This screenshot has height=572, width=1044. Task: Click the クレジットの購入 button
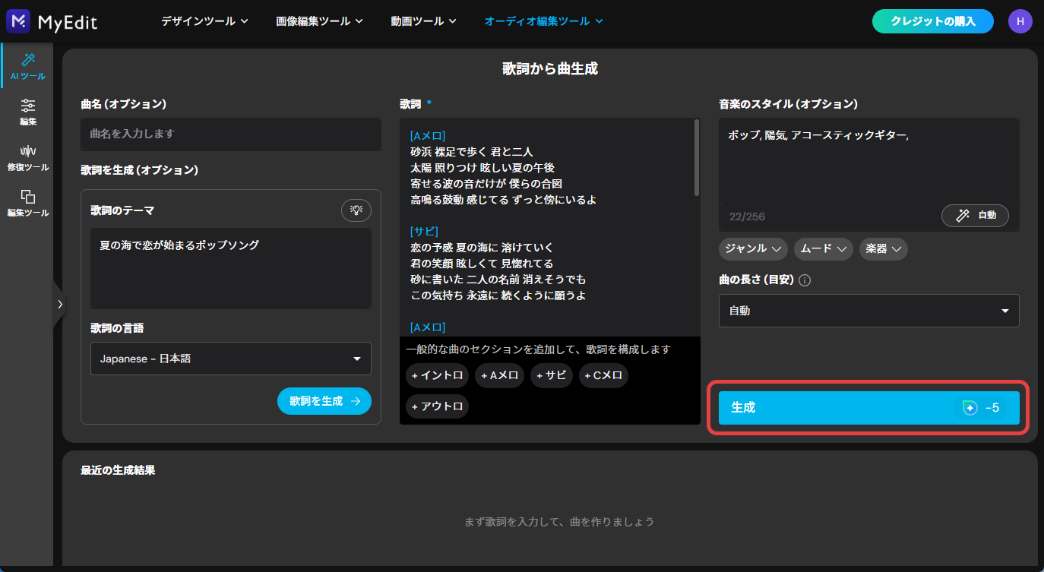933,21
